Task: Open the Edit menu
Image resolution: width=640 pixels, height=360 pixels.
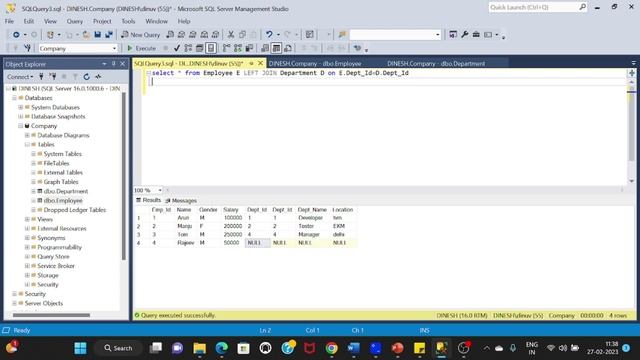Action: tap(29, 21)
